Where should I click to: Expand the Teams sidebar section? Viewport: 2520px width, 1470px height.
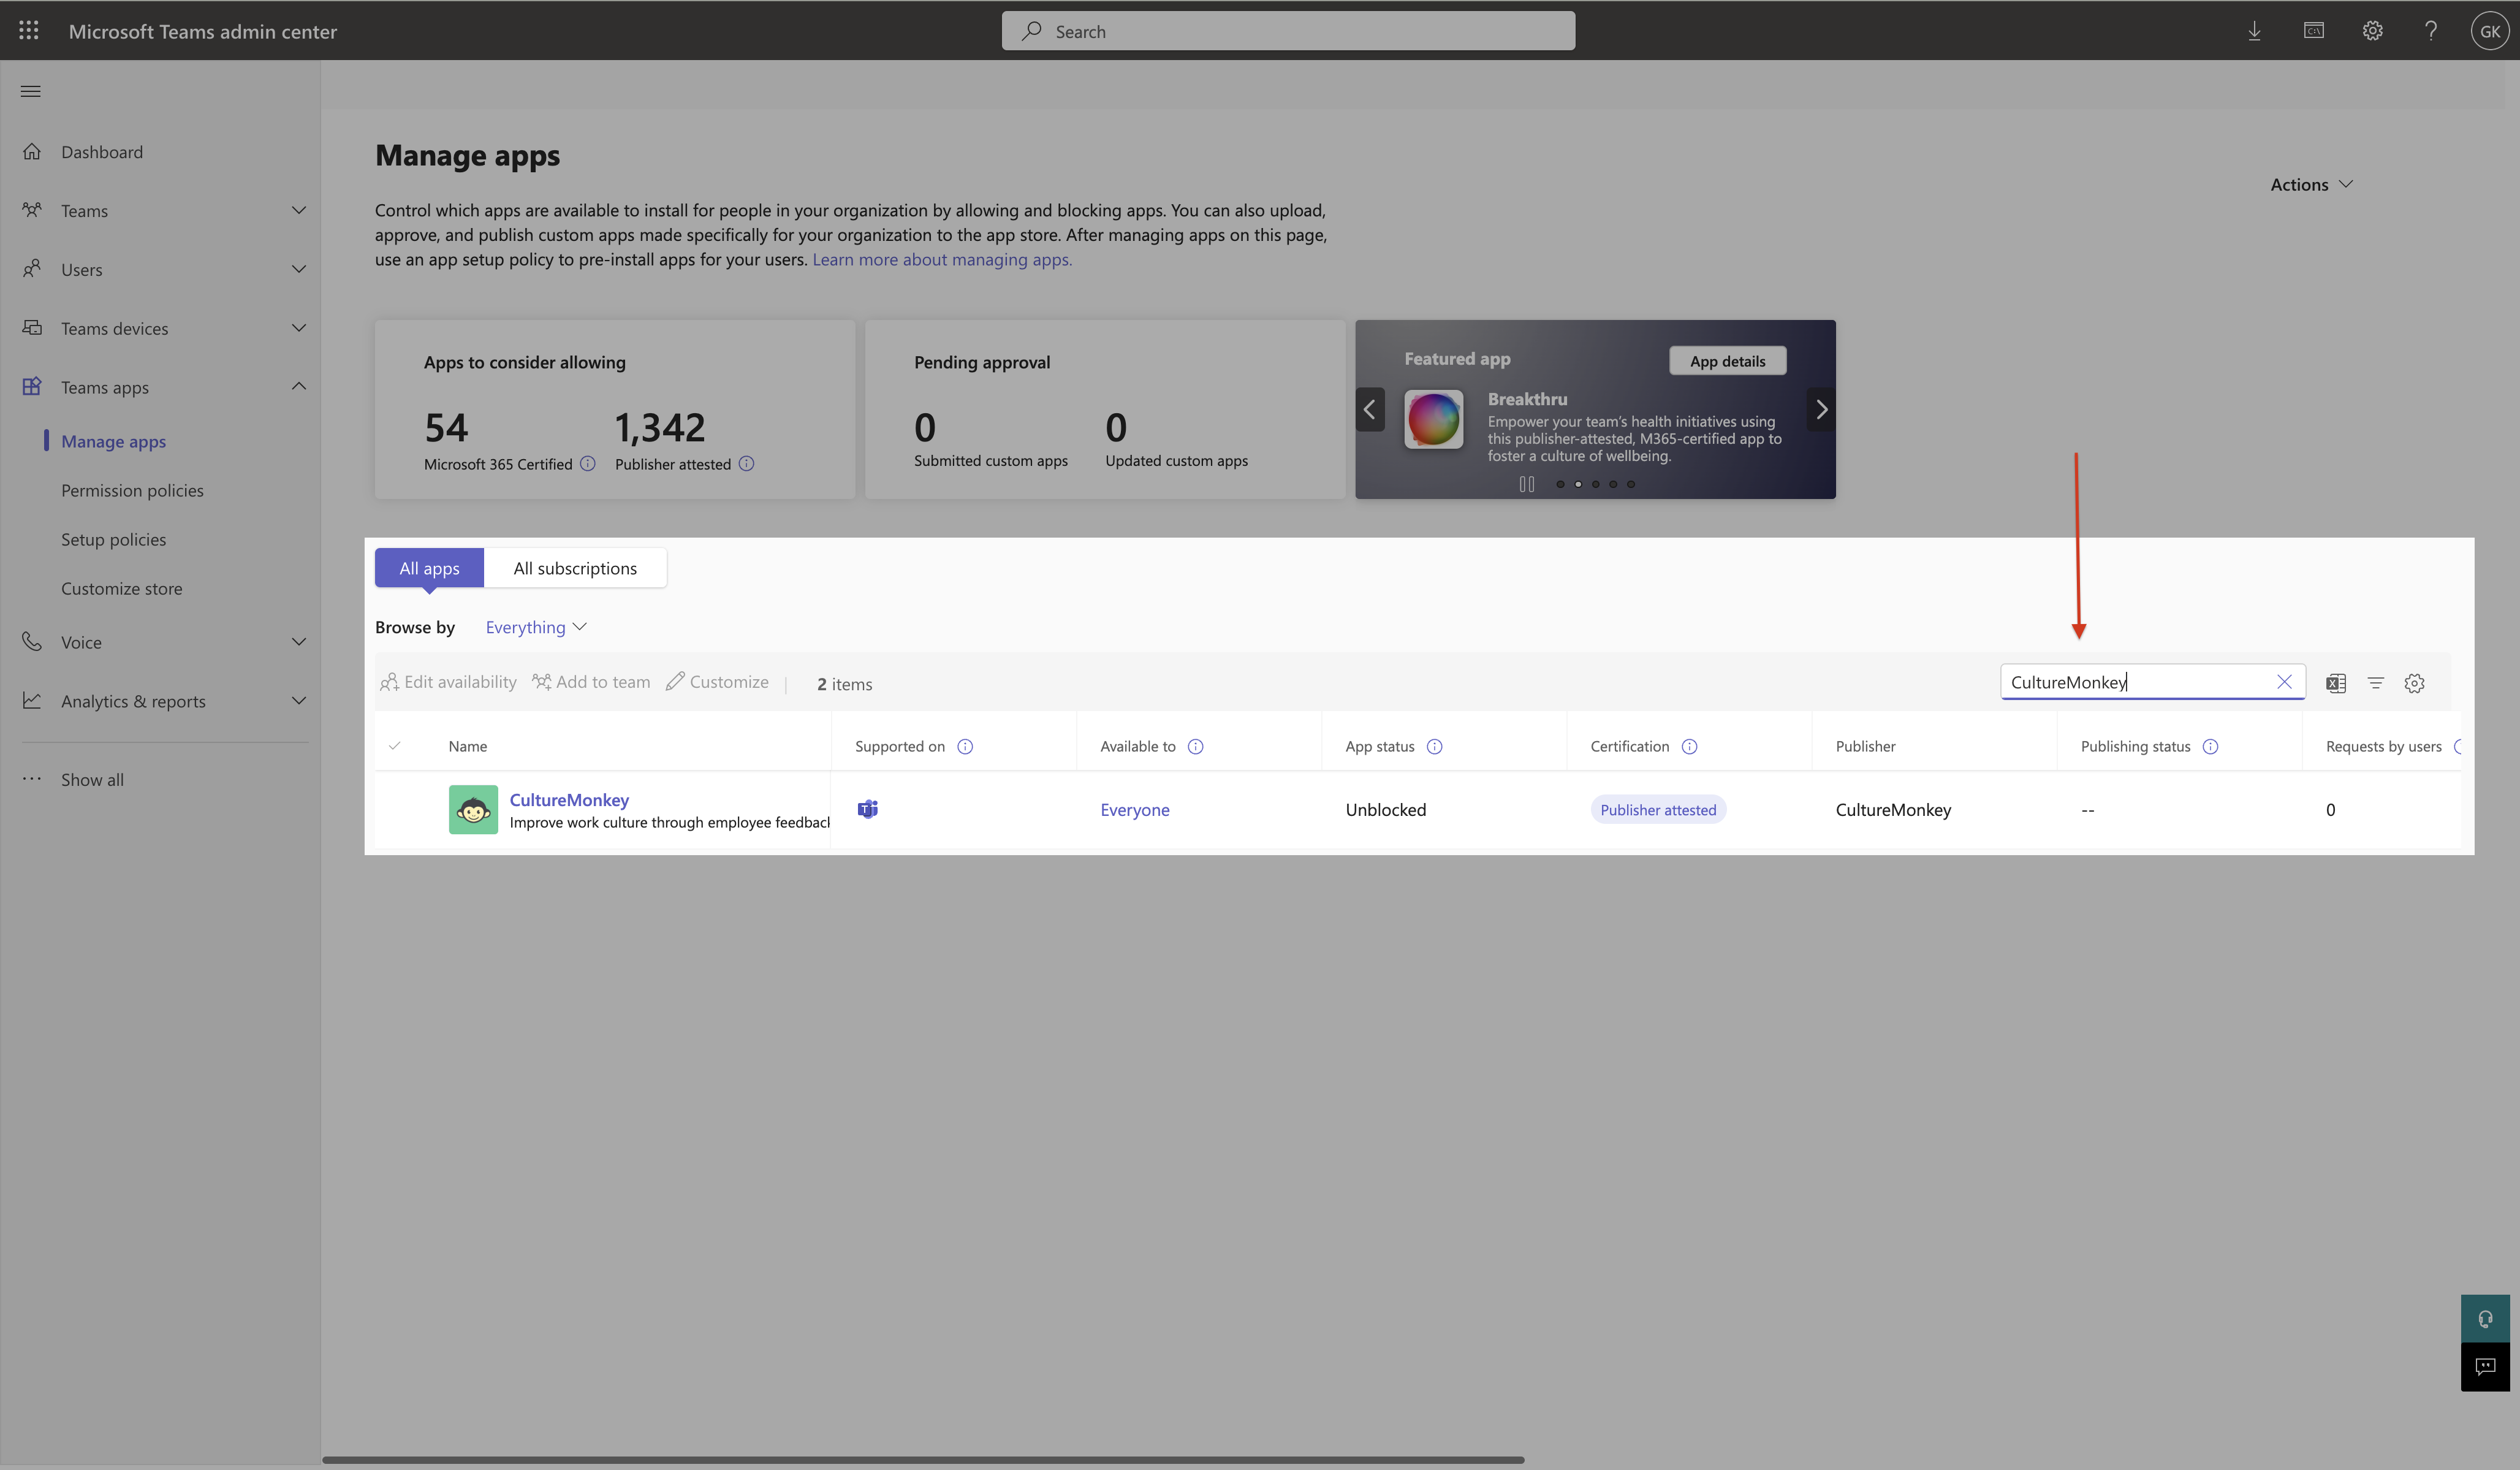tap(298, 210)
